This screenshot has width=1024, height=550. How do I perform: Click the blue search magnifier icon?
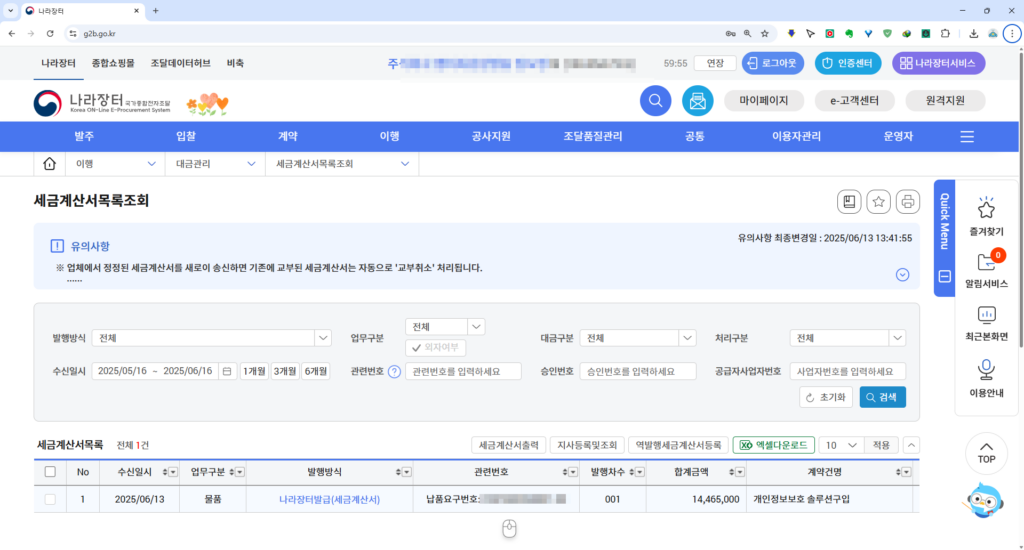655,101
